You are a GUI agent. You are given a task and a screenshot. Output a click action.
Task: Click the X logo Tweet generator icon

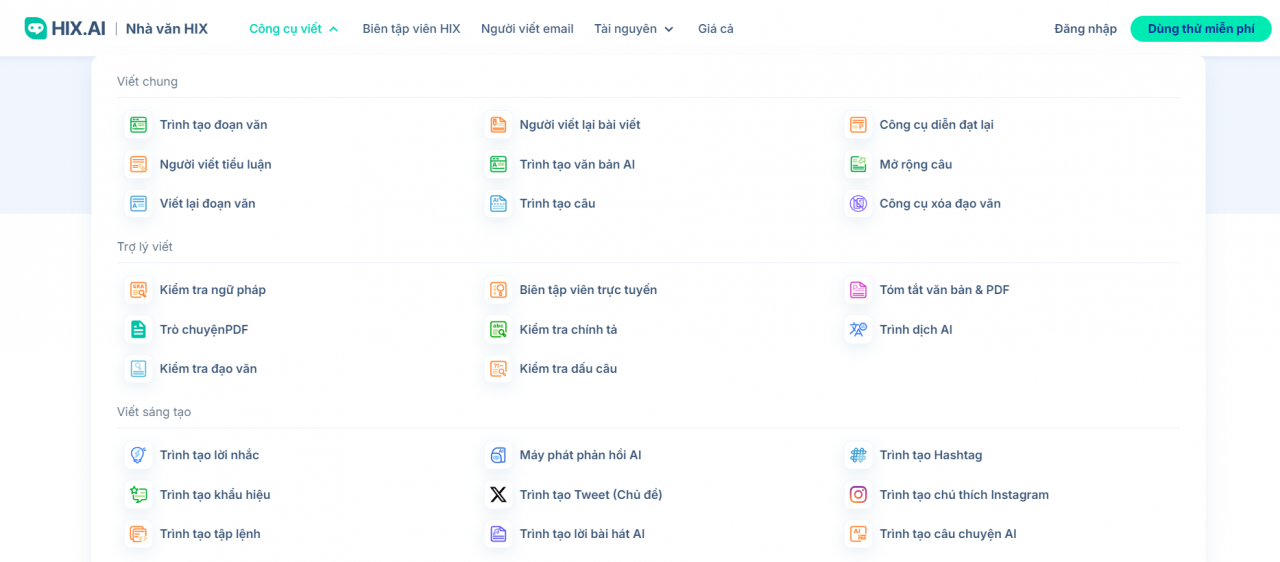click(x=498, y=495)
